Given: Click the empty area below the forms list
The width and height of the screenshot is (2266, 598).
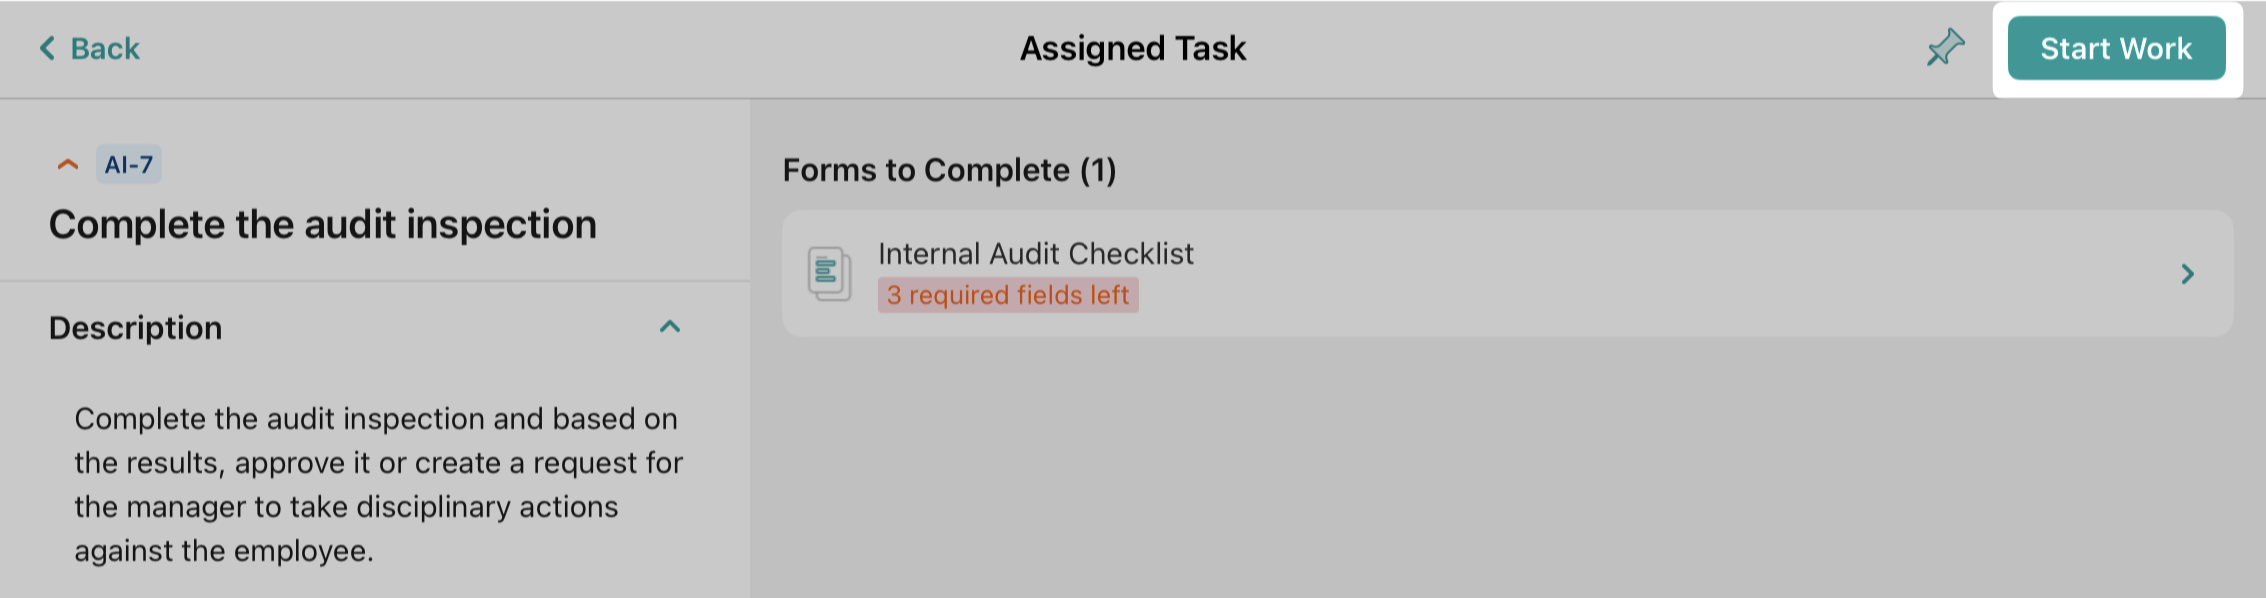Looking at the screenshot, I should pyautogui.click(x=1500, y=470).
